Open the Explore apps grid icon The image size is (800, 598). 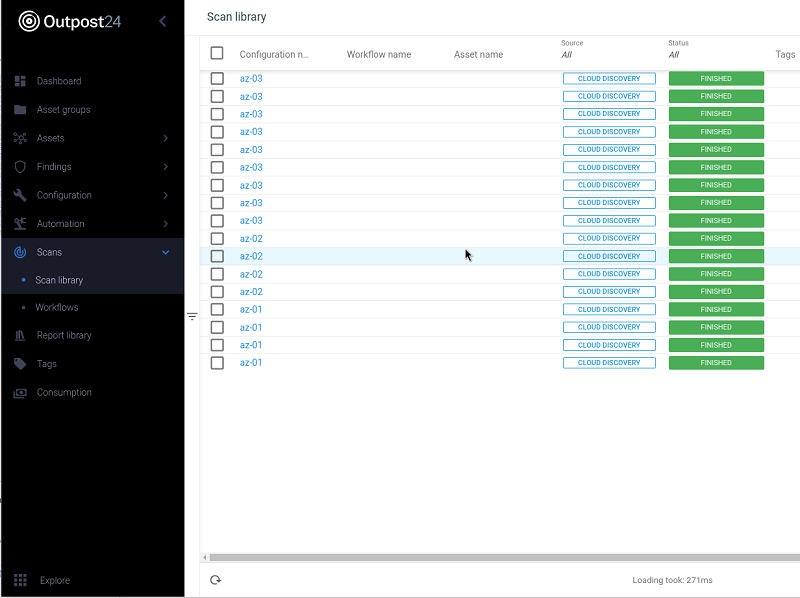click(20, 580)
